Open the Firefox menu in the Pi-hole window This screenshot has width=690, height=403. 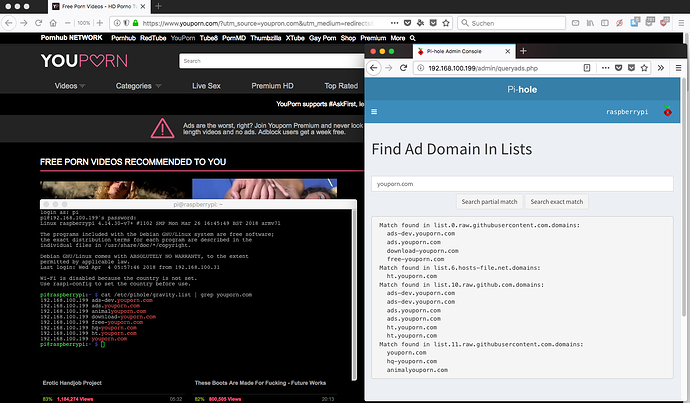(678, 68)
